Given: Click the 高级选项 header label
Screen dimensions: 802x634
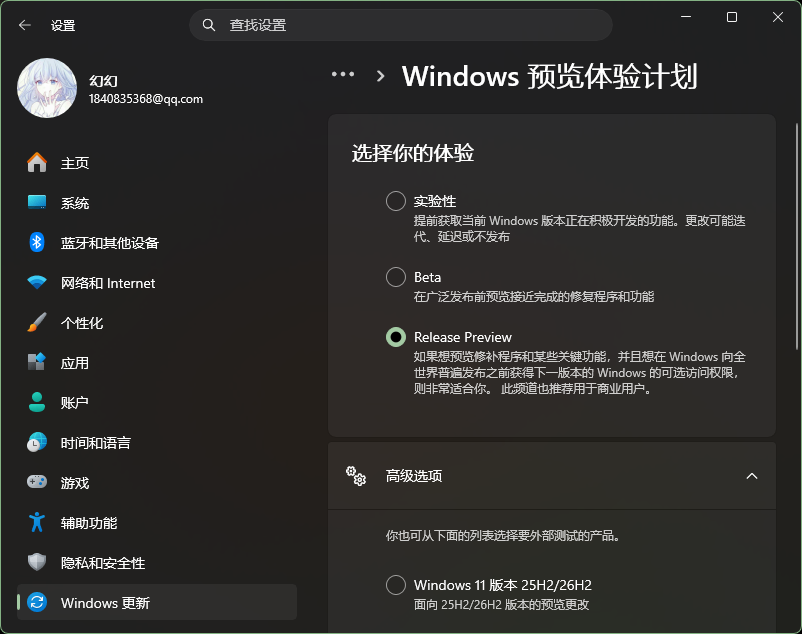Looking at the screenshot, I should [414, 476].
